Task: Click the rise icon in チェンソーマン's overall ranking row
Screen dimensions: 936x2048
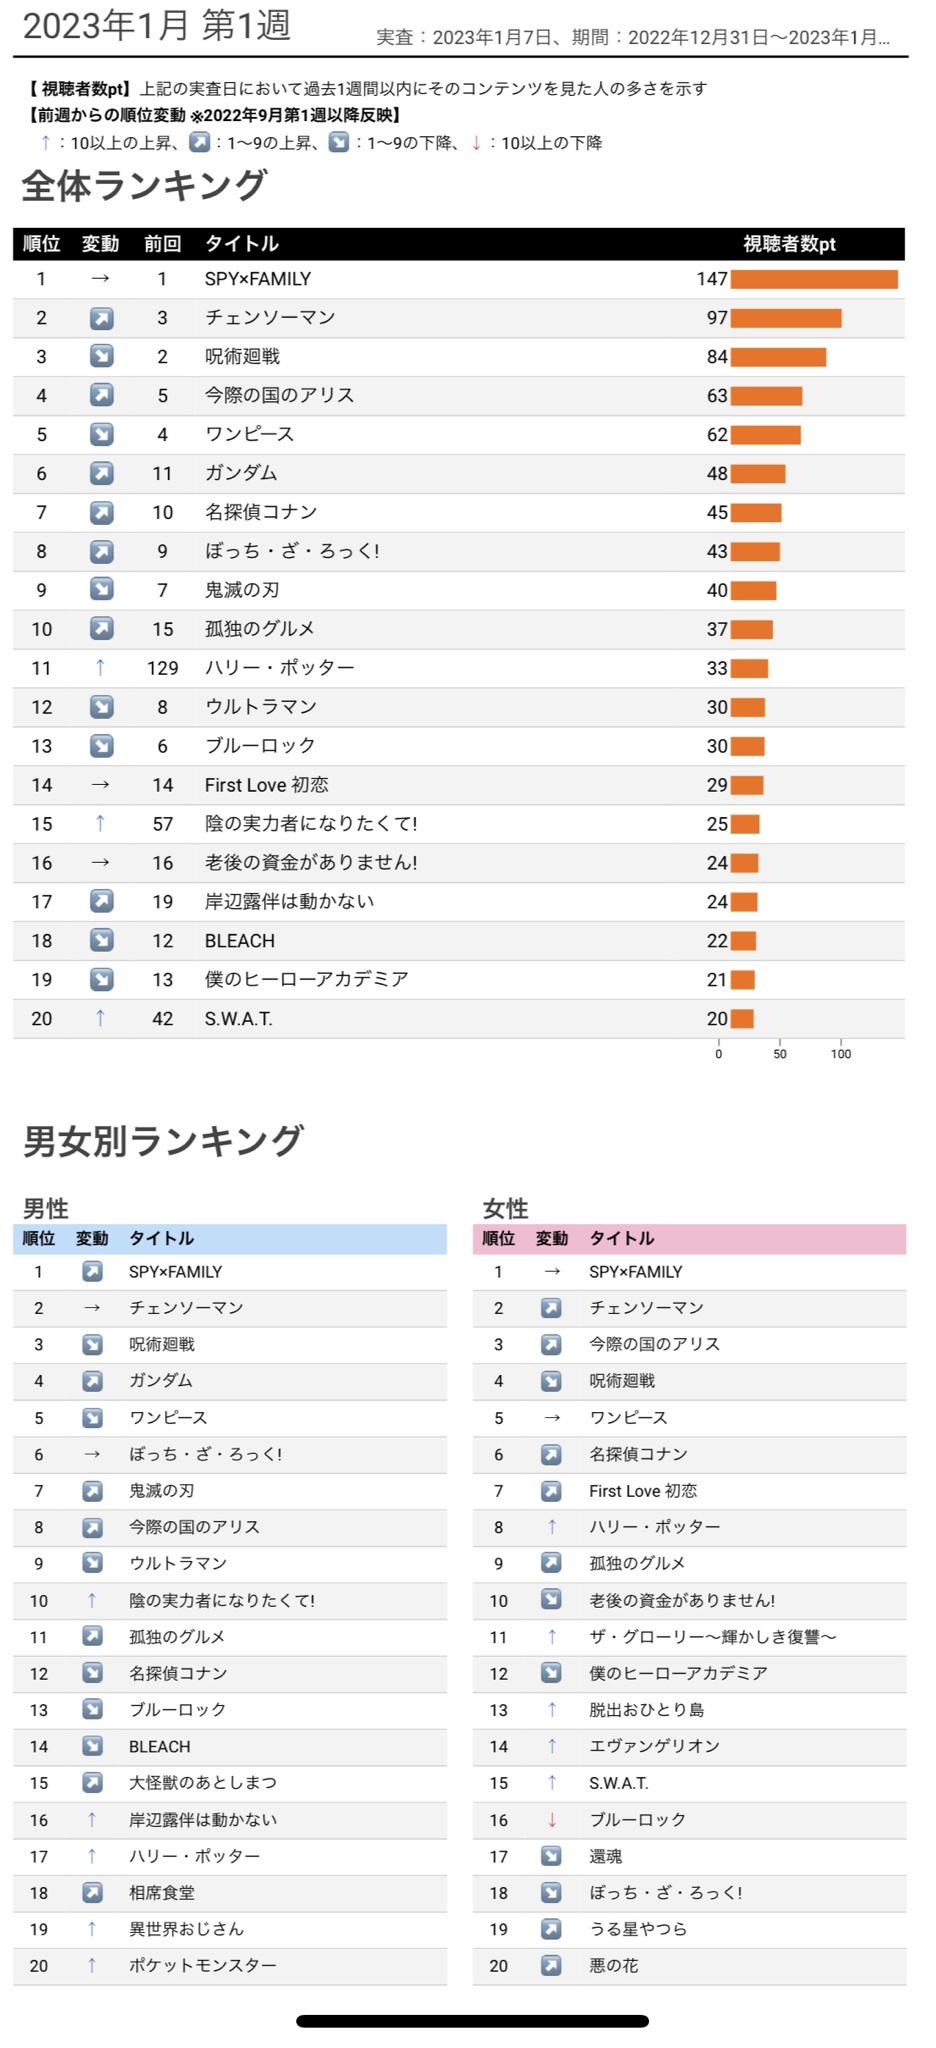Action: pyautogui.click(x=101, y=318)
